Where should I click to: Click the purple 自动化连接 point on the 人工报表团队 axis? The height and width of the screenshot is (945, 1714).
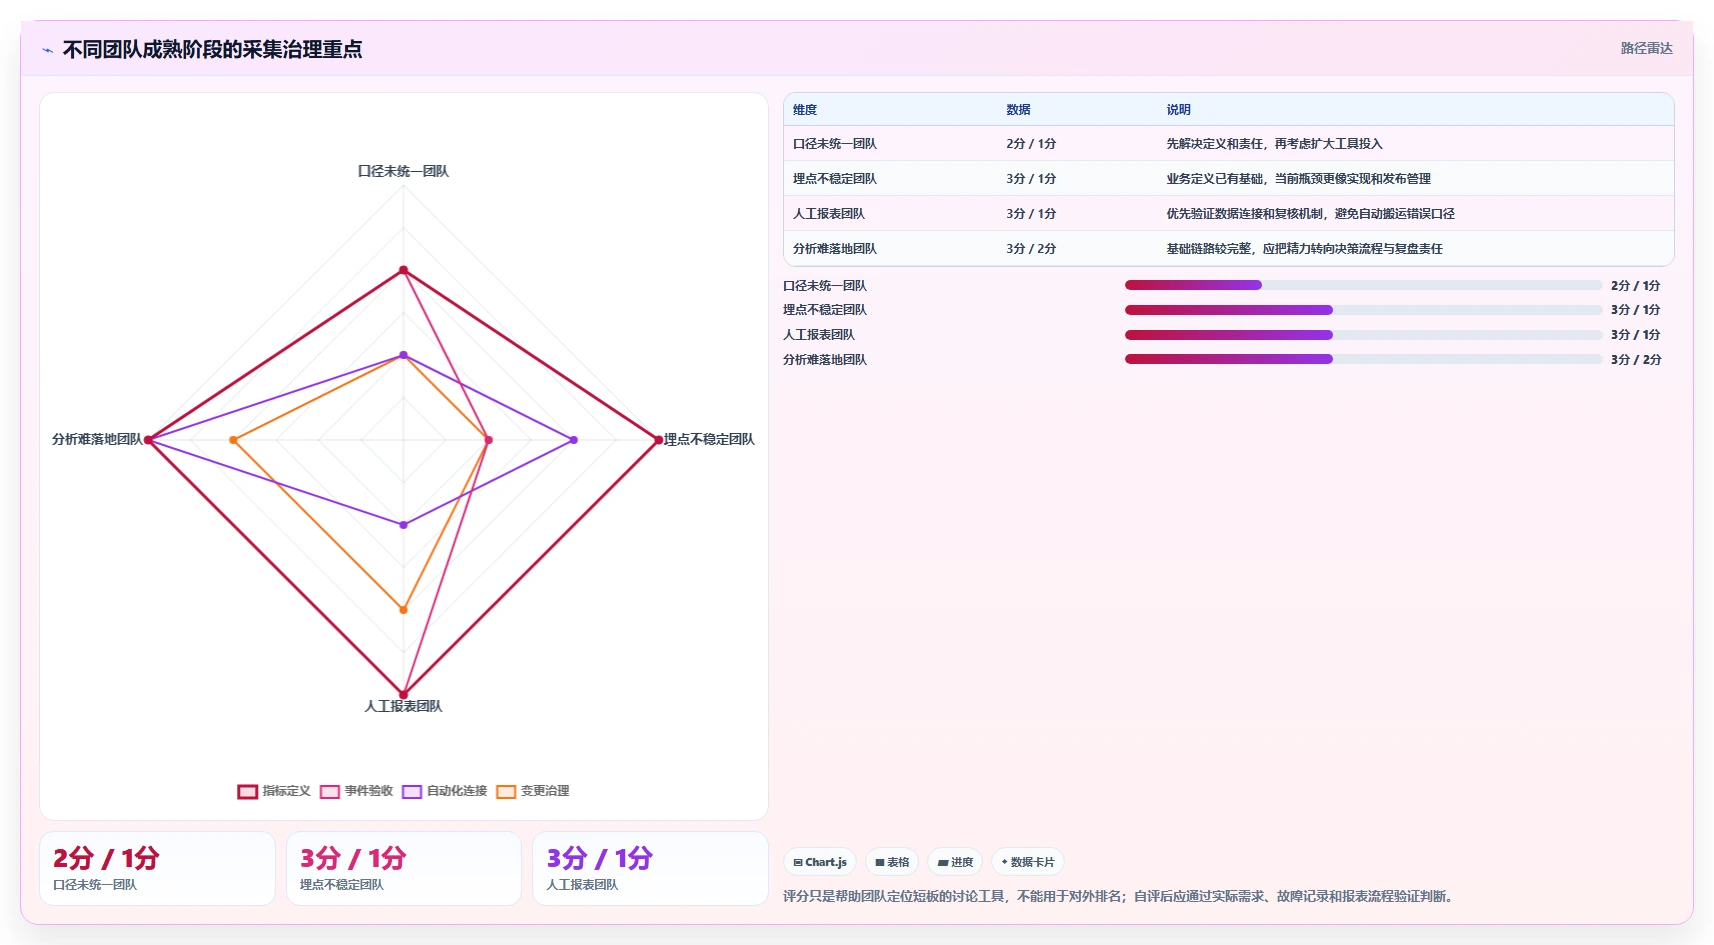pyautogui.click(x=404, y=525)
